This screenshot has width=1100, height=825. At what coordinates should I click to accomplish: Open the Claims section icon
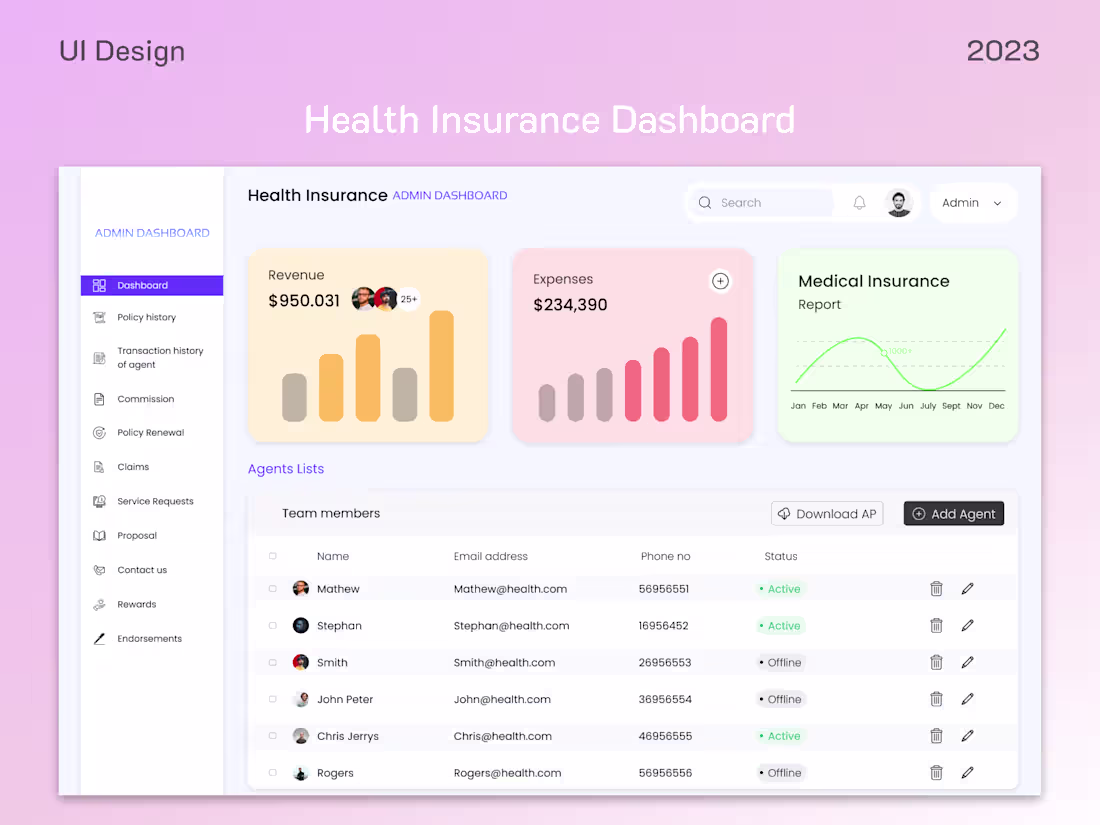tap(99, 466)
